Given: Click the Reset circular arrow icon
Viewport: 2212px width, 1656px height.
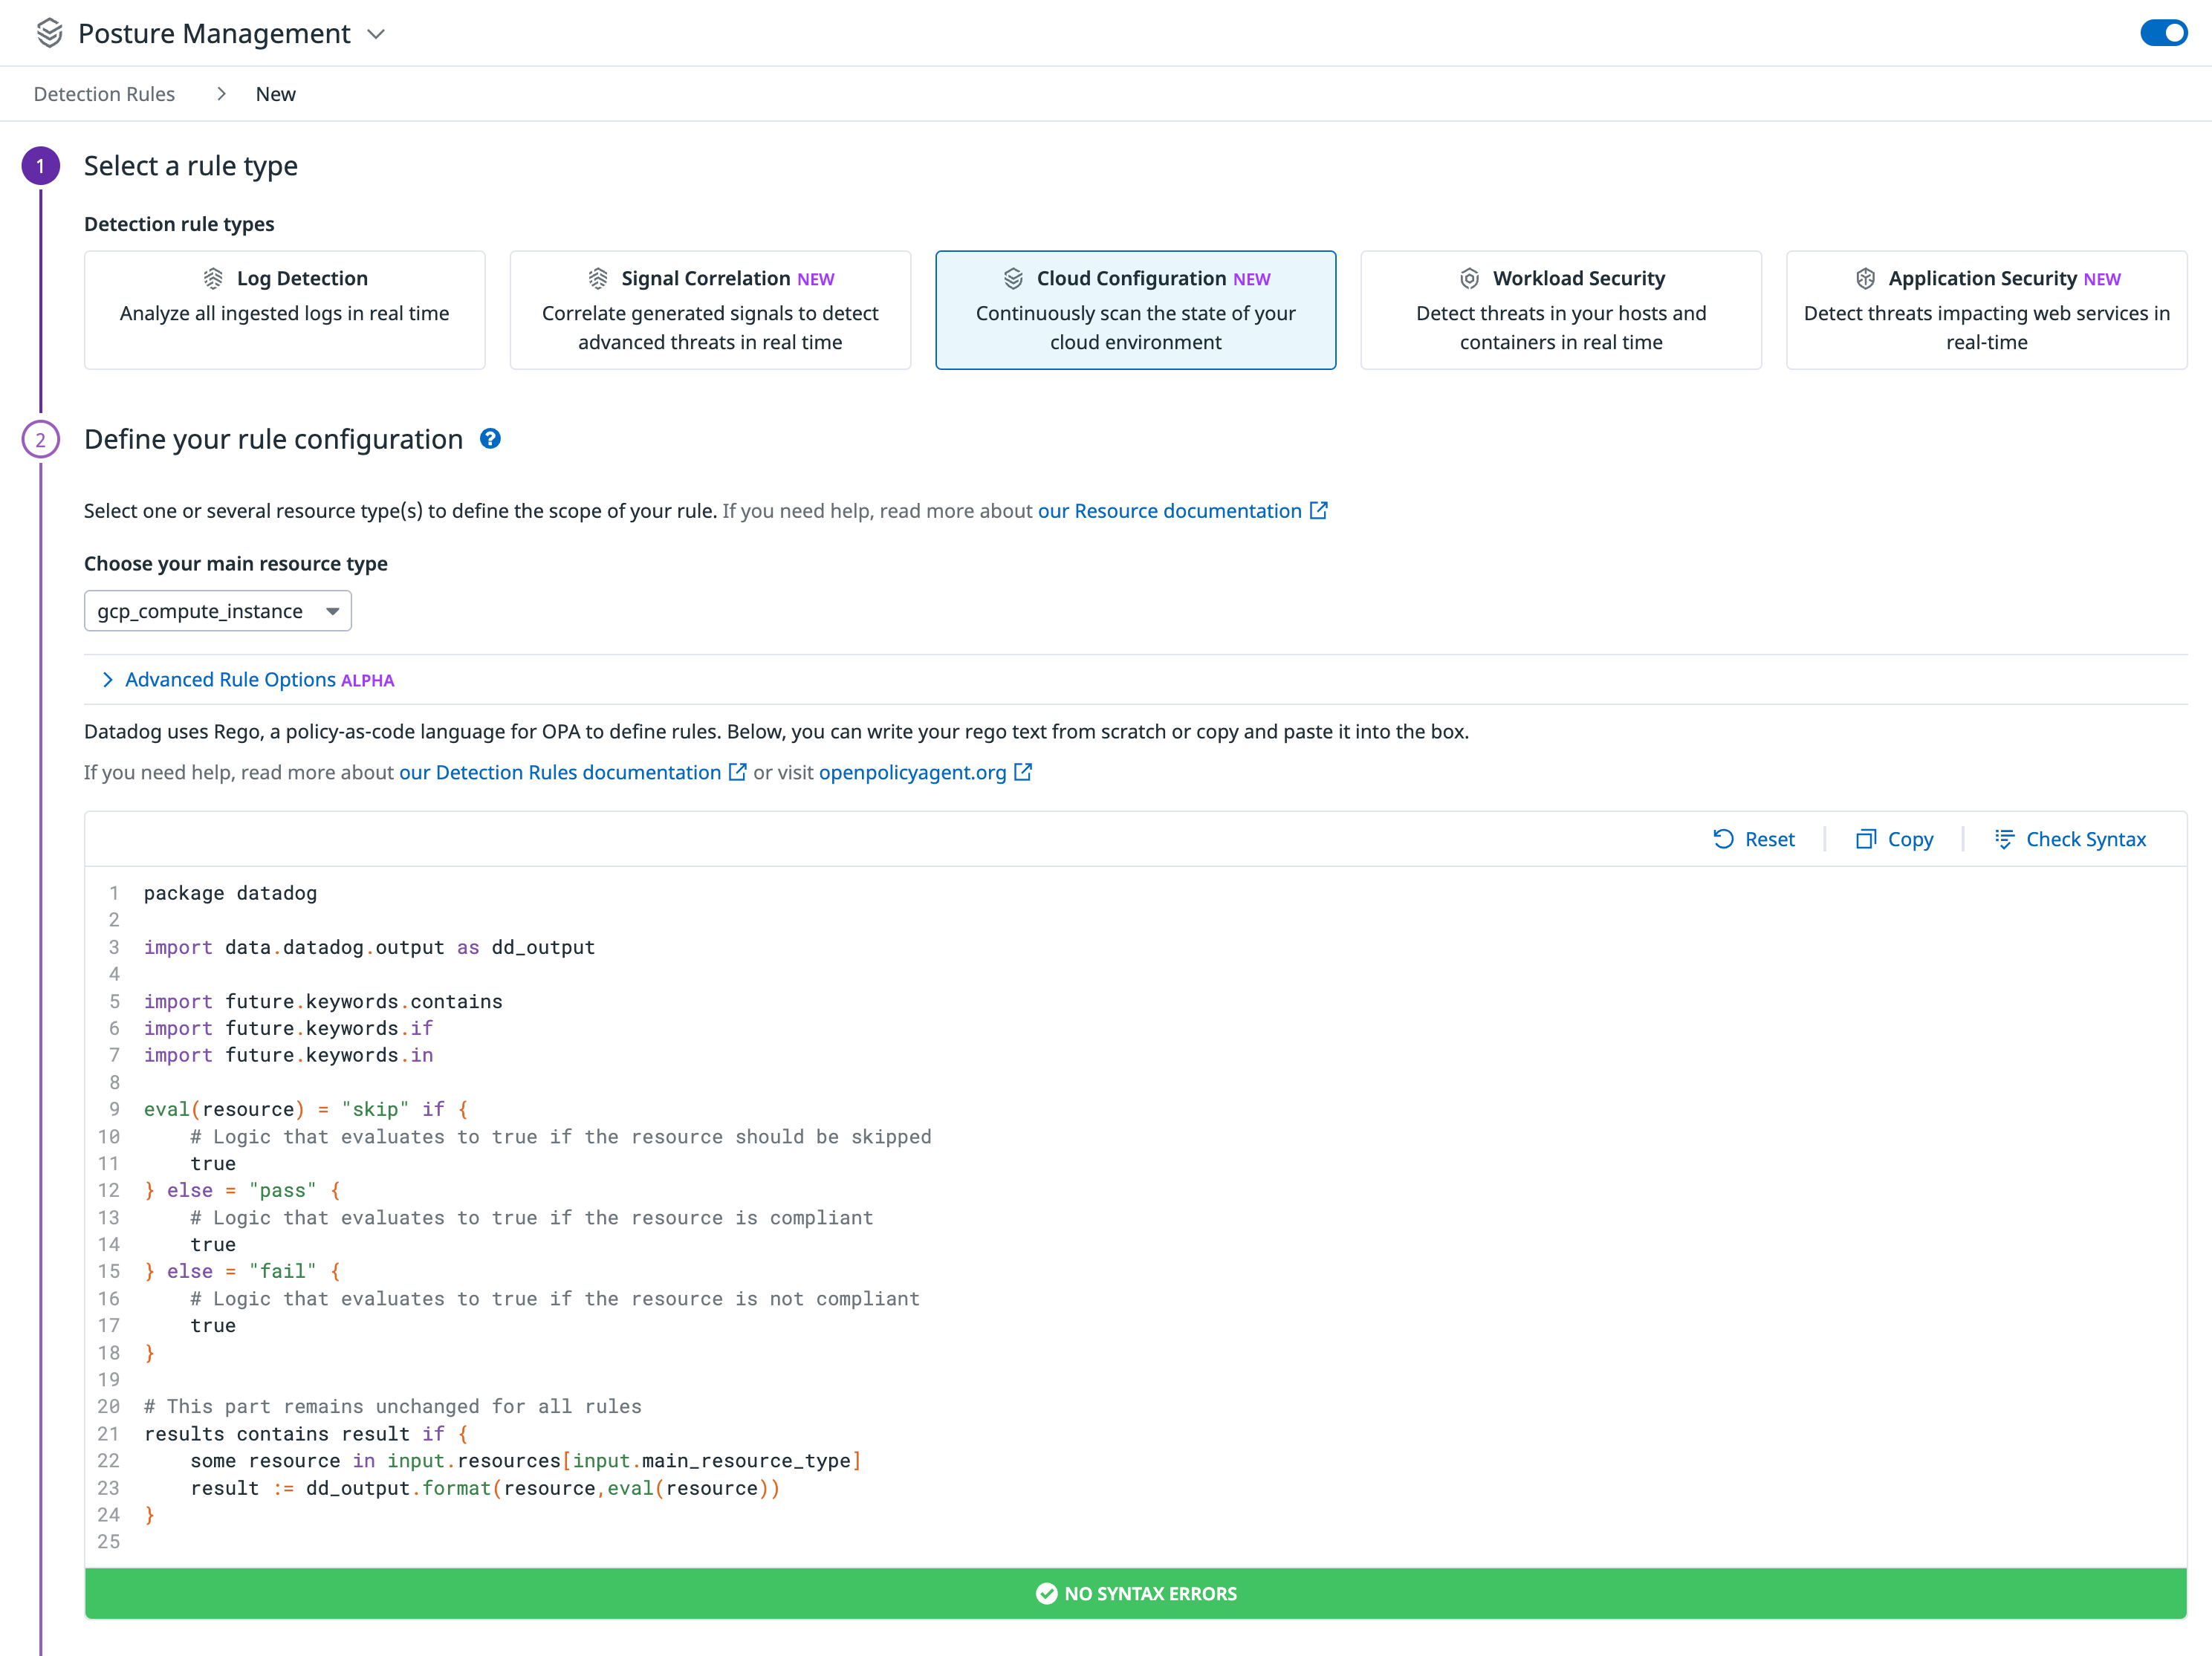Looking at the screenshot, I should pyautogui.click(x=1723, y=839).
